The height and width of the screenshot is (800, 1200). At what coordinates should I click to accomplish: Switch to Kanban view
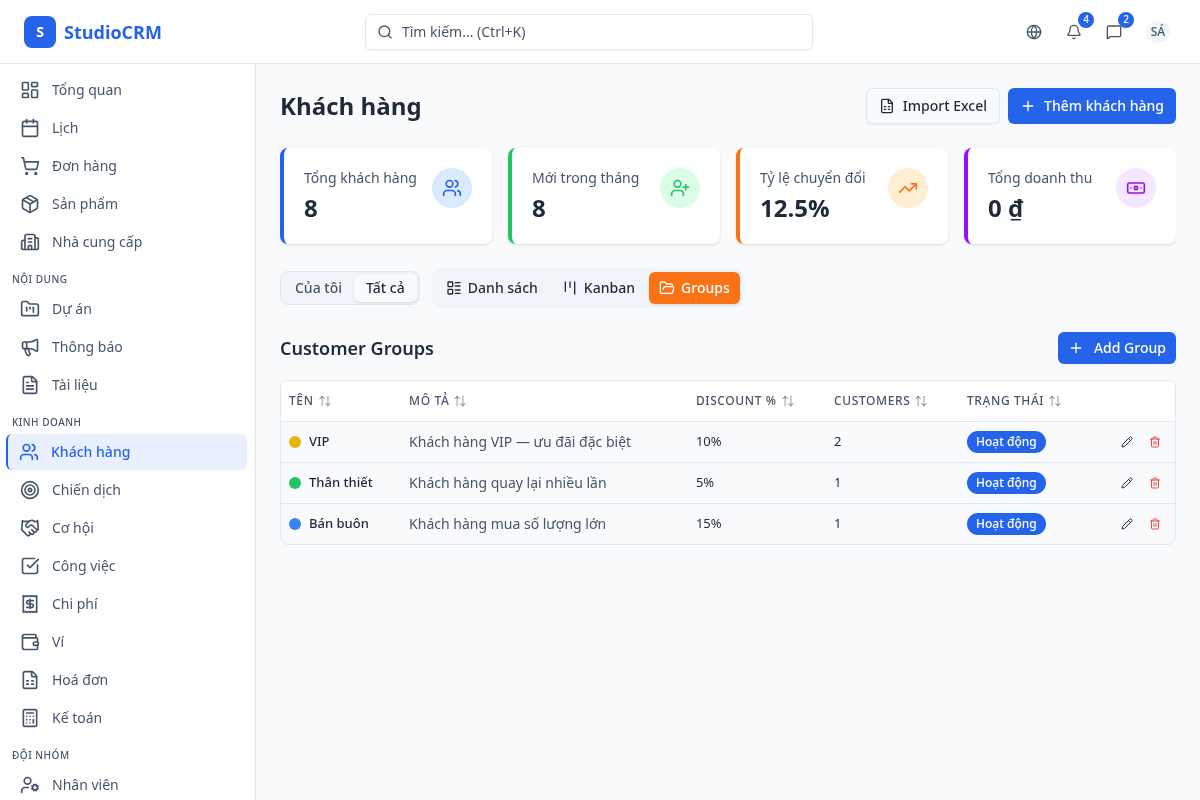[x=599, y=288]
